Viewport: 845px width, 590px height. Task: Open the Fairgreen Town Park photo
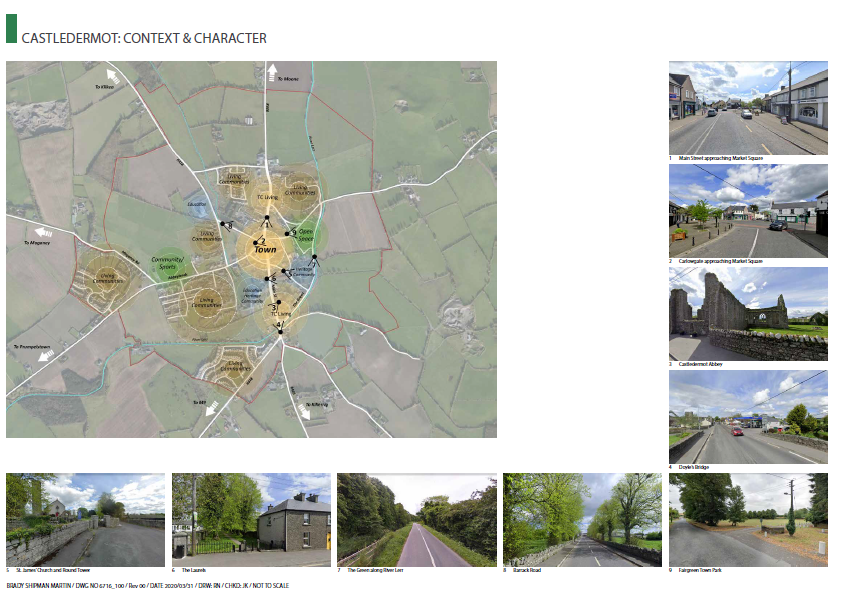(747, 520)
